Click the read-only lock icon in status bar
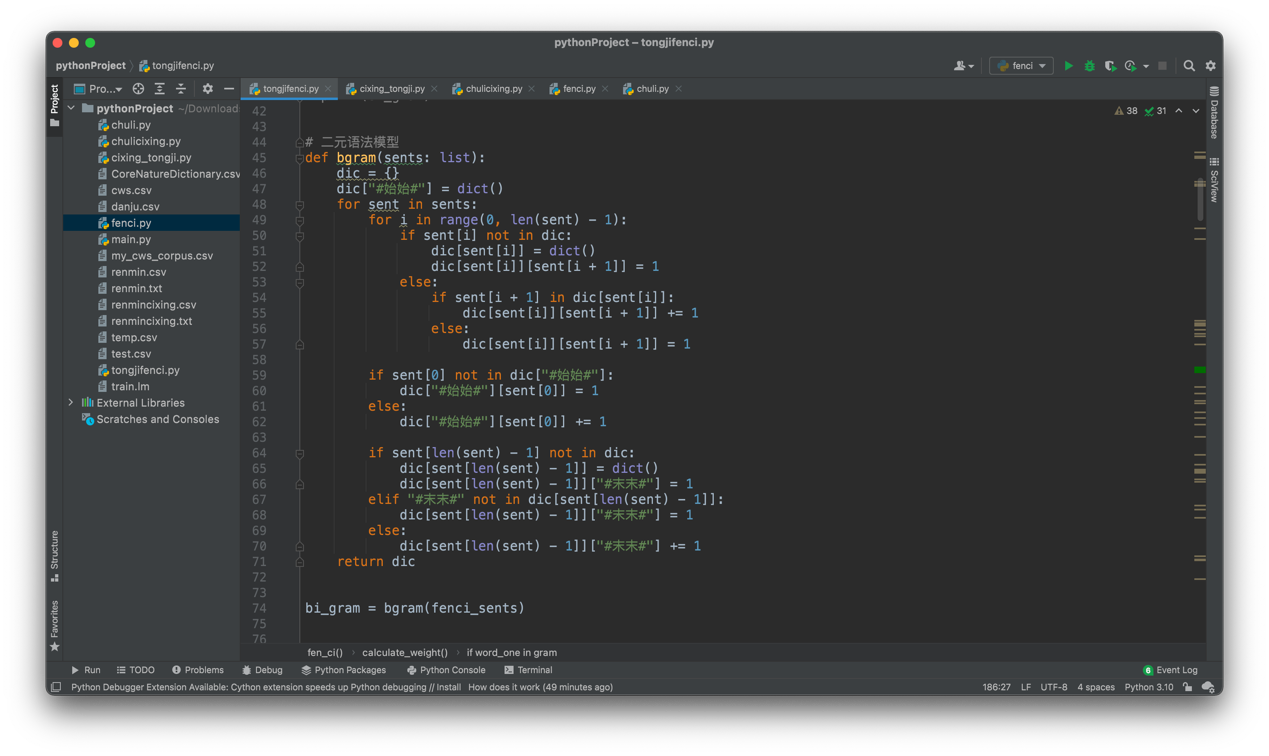Image resolution: width=1269 pixels, height=756 pixels. [1188, 687]
